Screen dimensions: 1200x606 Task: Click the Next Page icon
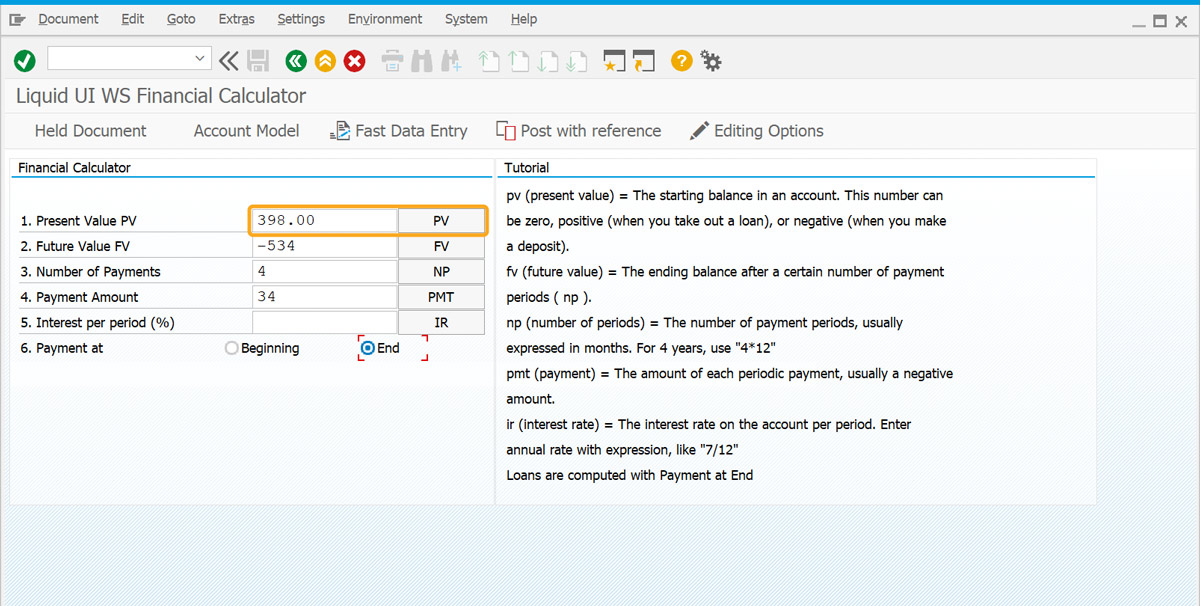point(546,61)
